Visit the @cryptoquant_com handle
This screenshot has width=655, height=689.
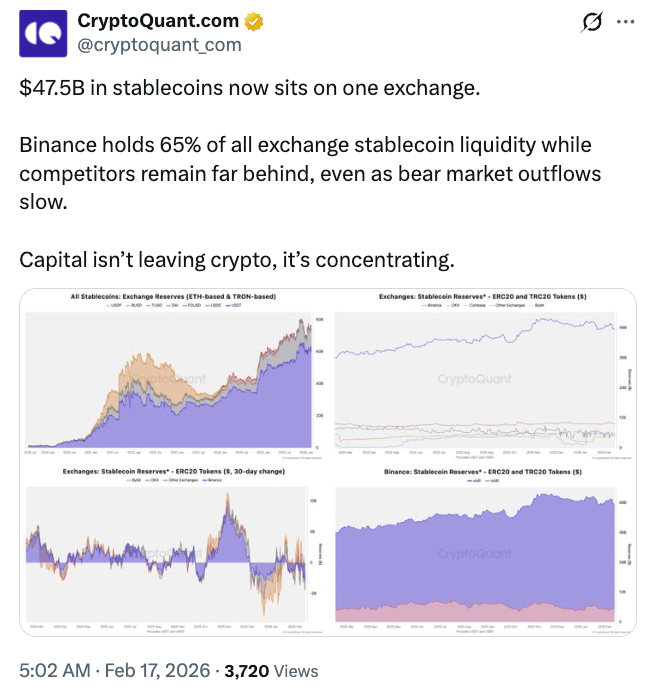159,45
